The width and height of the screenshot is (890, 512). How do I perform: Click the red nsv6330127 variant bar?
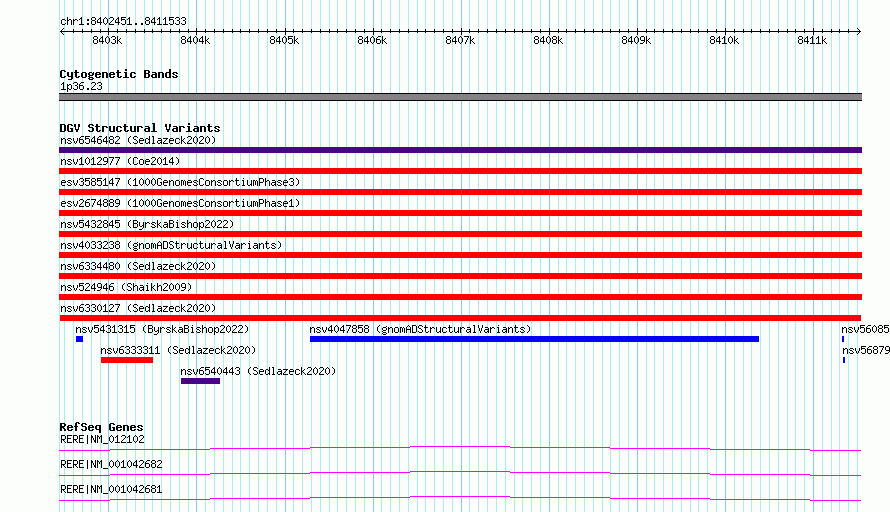tap(460, 318)
